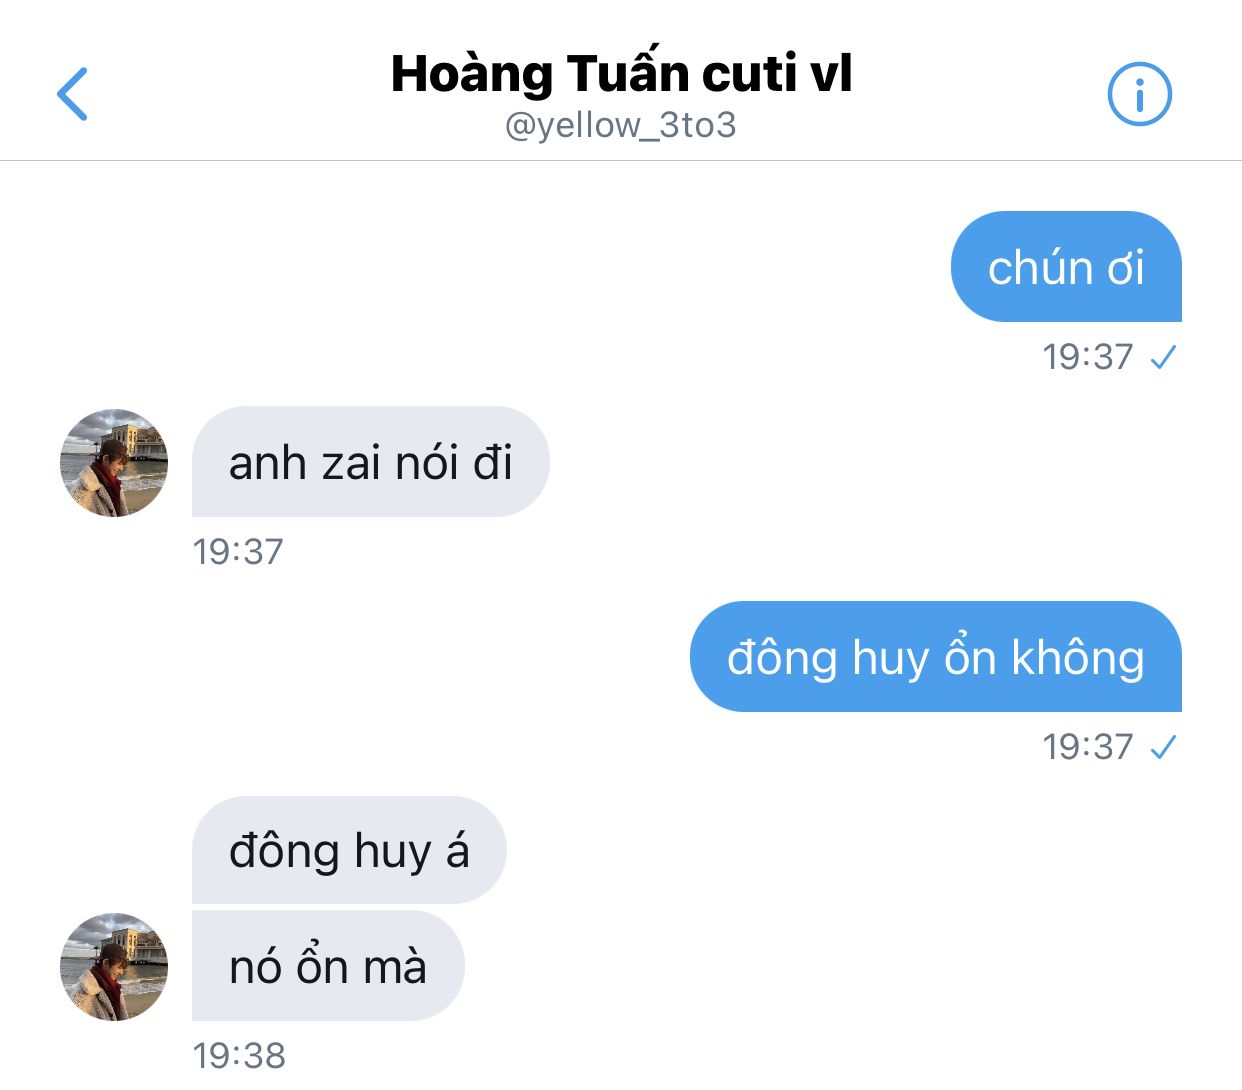Tap the word 'zai' in gray bubble
The height and width of the screenshot is (1090, 1242).
tap(353, 463)
